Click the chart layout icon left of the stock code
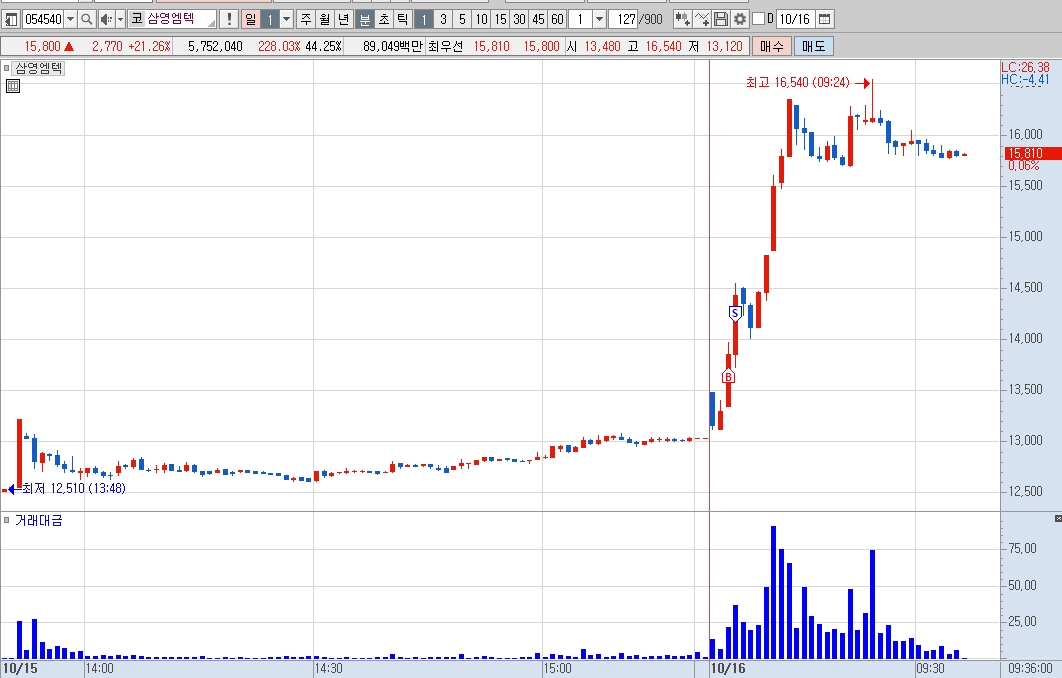This screenshot has width=1062, height=678. [12, 19]
